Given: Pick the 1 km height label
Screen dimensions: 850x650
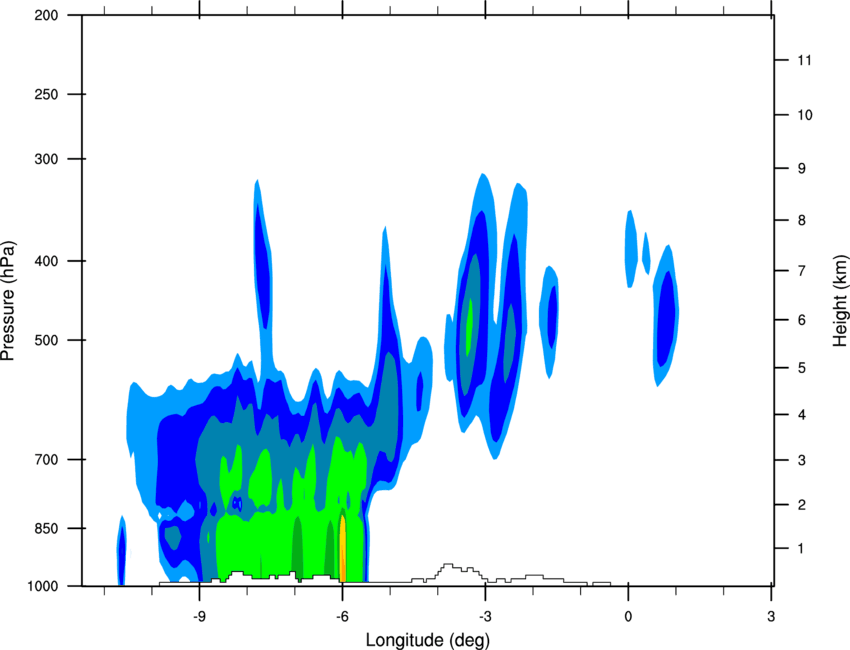Looking at the screenshot, I should (801, 549).
